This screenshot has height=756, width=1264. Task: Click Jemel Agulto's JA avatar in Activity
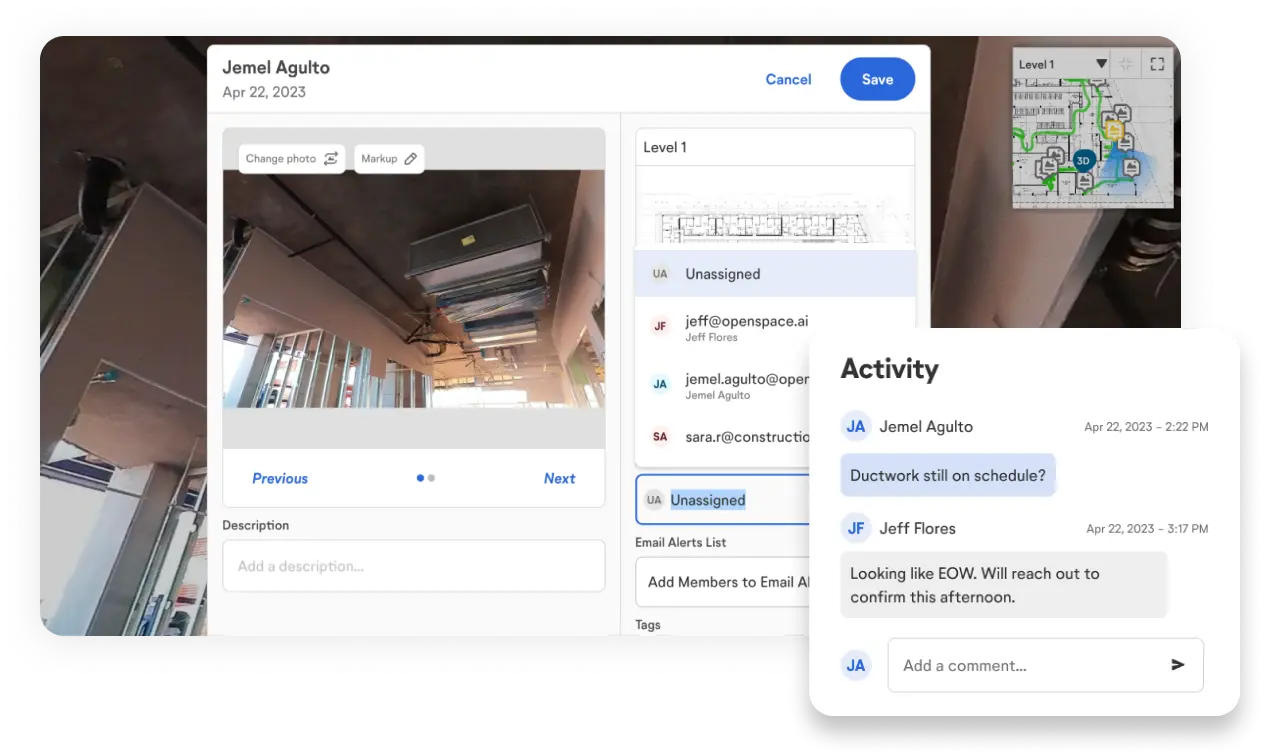(x=855, y=427)
